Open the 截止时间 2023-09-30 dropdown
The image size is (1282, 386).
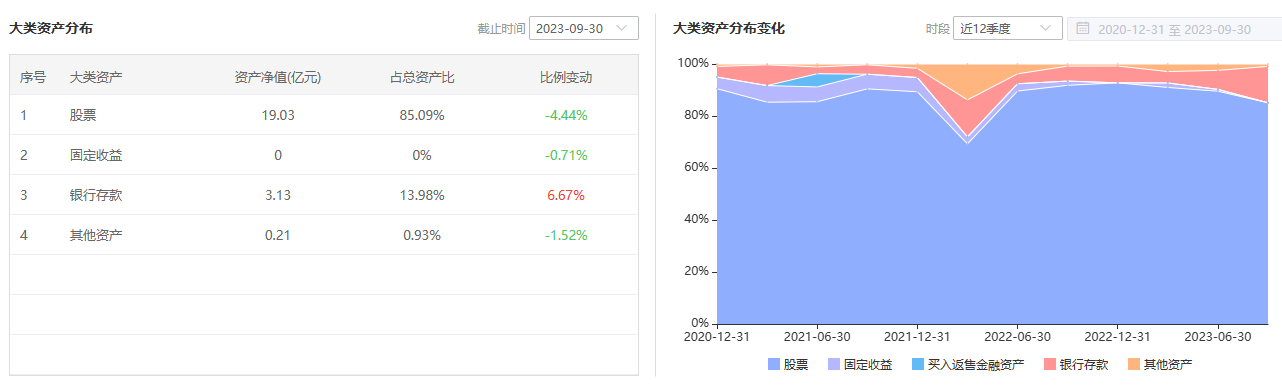(584, 28)
